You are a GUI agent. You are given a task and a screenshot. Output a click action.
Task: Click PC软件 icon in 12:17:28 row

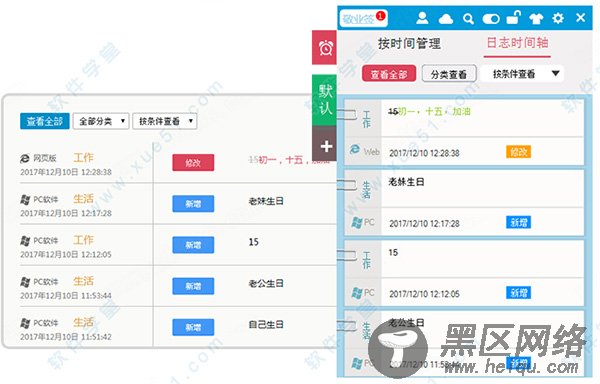coord(25,199)
